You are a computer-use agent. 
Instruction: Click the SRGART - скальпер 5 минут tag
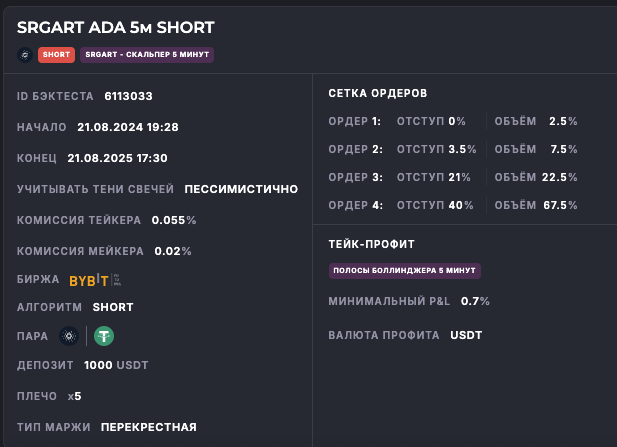147,55
